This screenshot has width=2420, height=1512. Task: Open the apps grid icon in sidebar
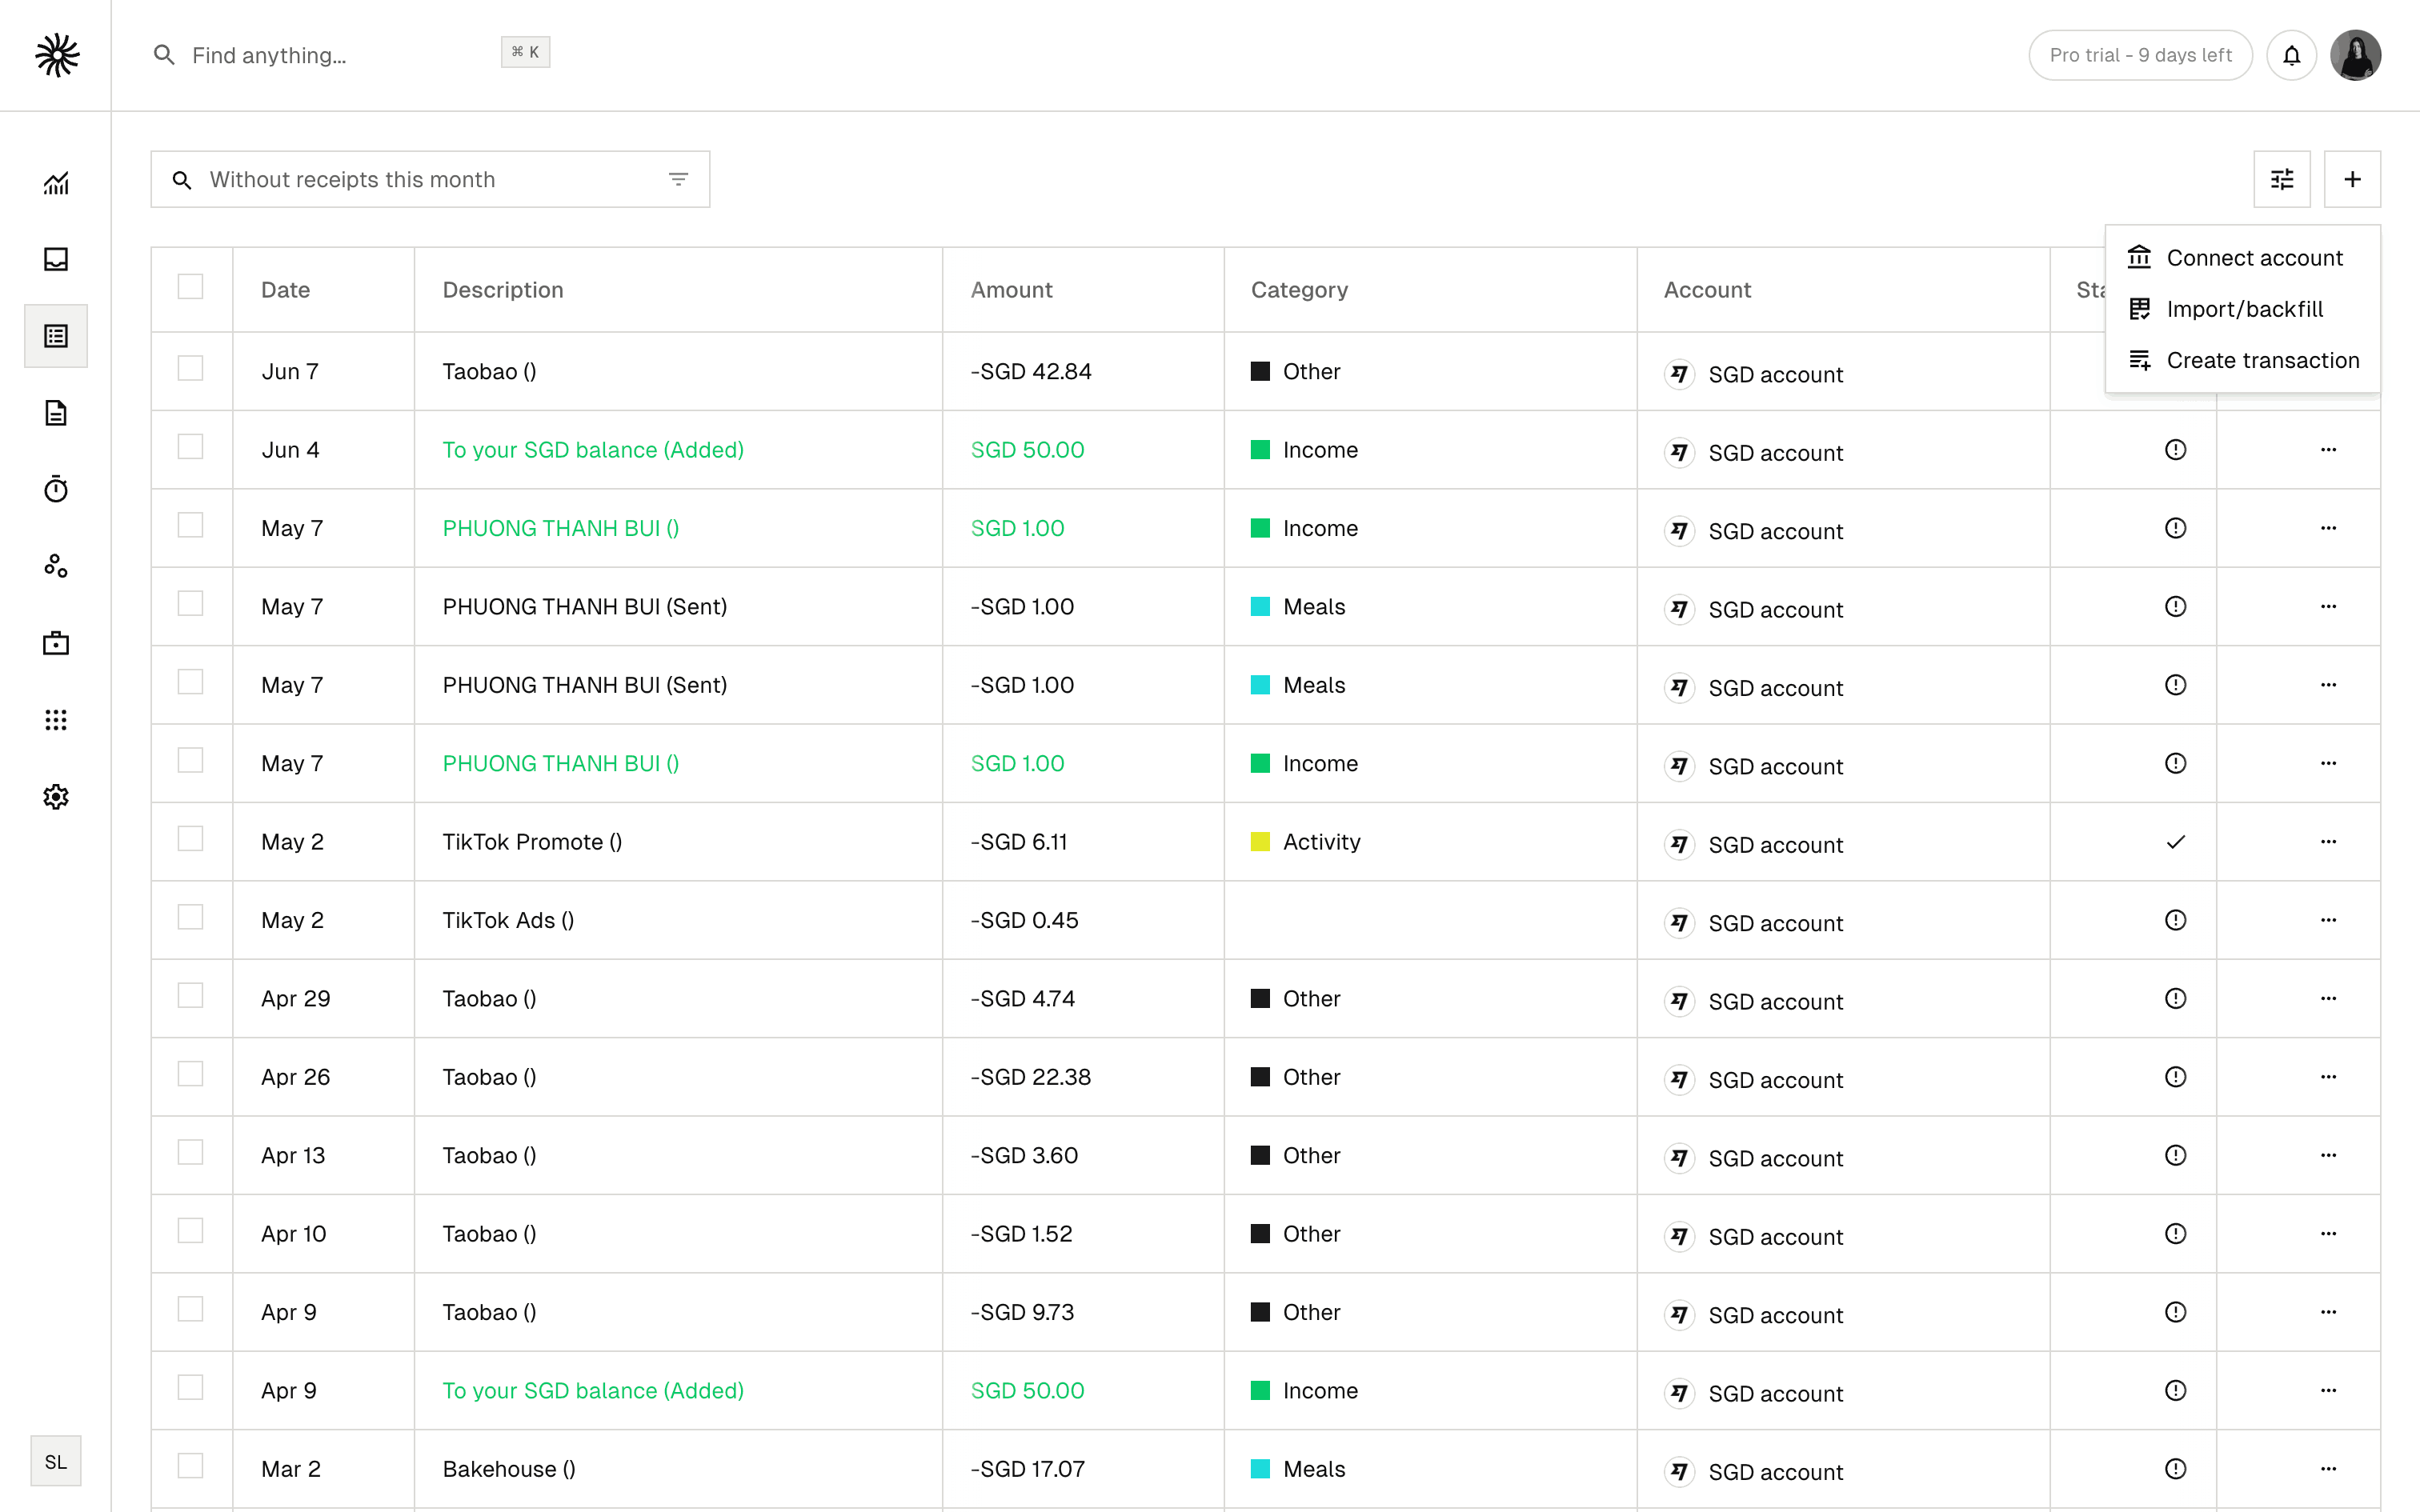click(56, 720)
